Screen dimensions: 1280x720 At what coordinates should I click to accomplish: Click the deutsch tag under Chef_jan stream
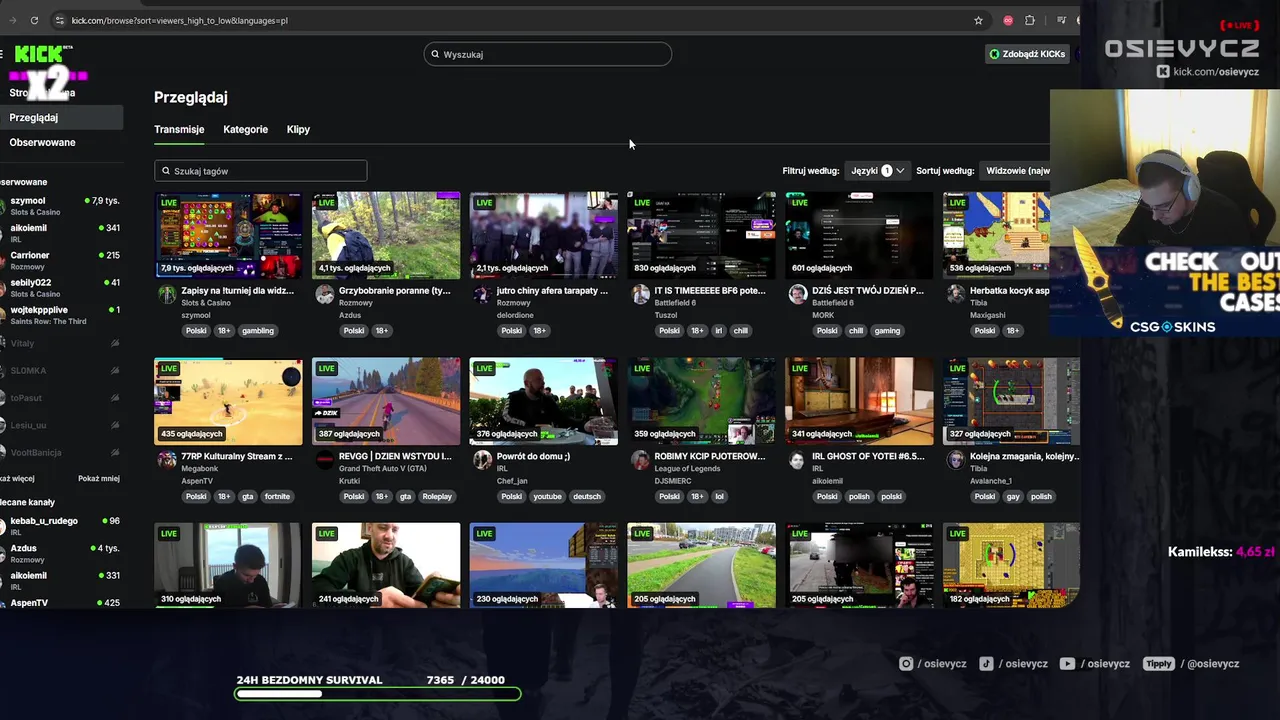(587, 497)
